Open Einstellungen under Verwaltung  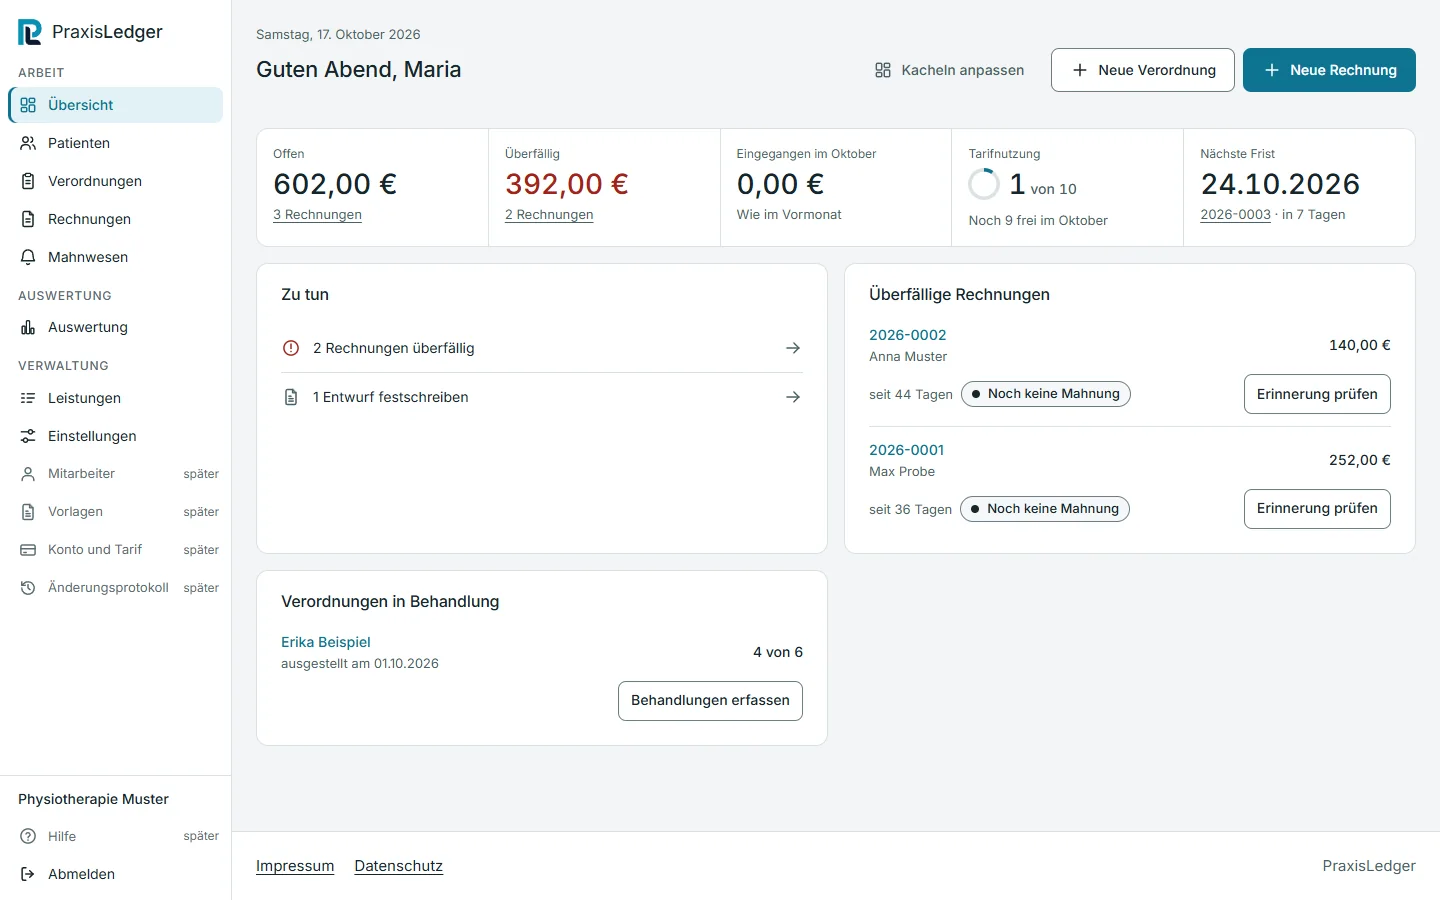tap(116, 436)
